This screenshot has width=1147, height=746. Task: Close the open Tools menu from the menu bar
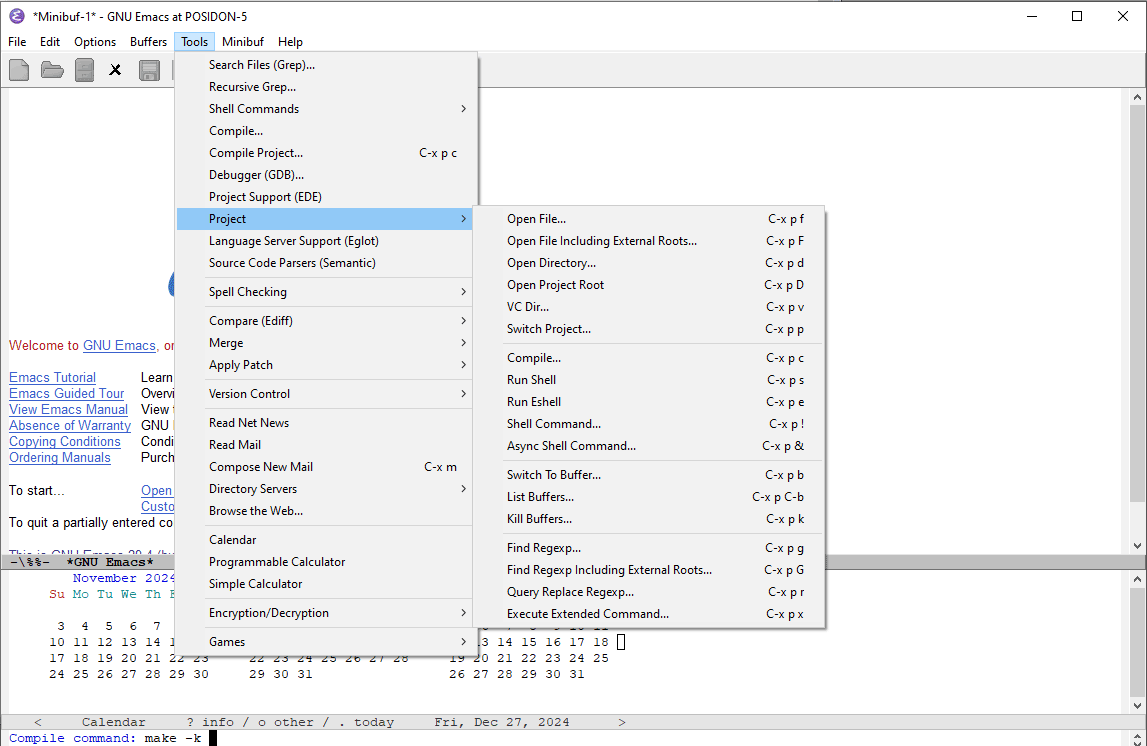[195, 42]
